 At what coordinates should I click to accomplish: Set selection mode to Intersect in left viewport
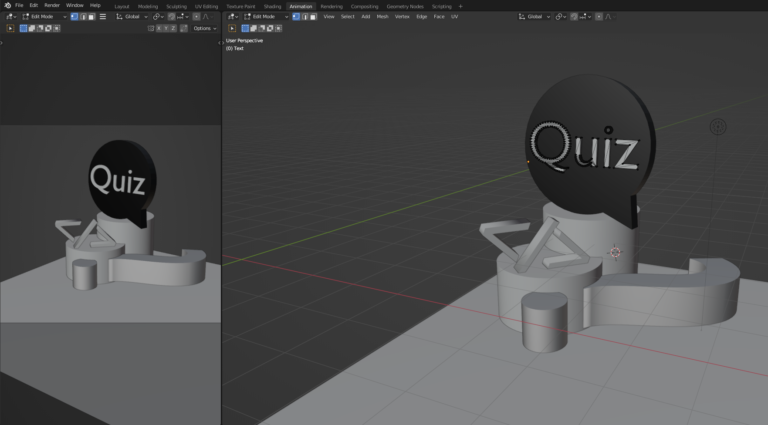point(56,28)
